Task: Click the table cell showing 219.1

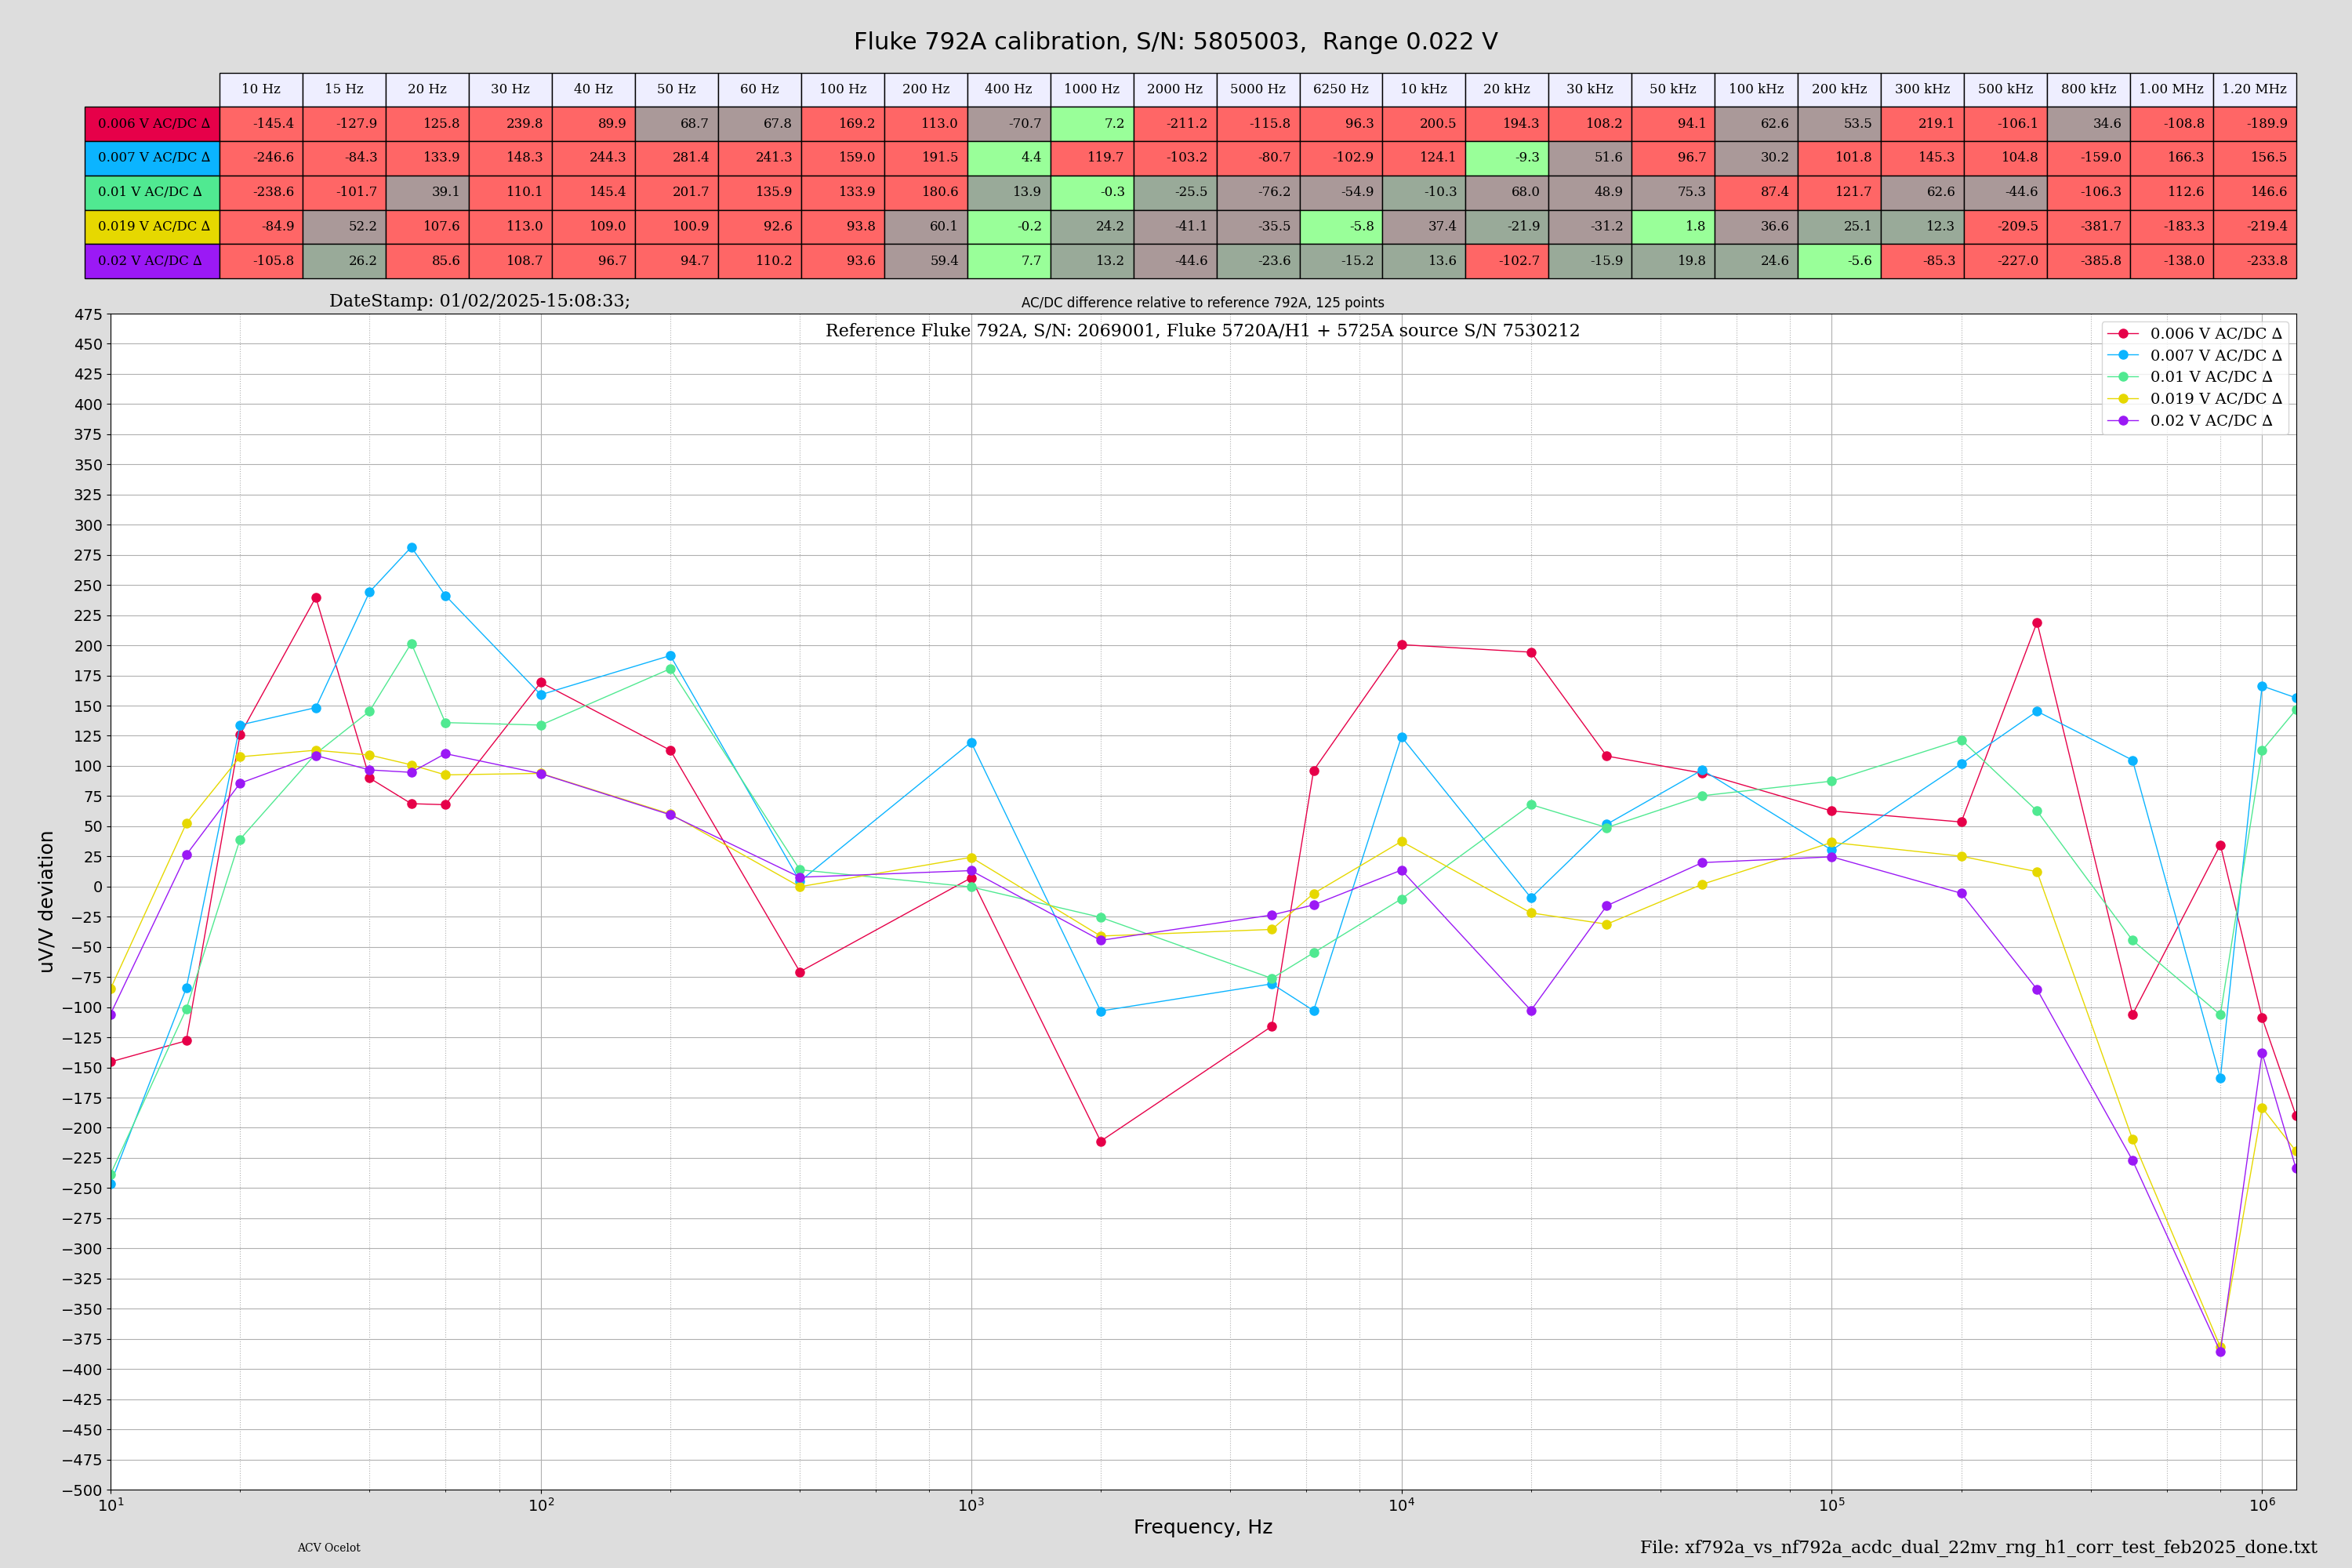Action: [x=1923, y=124]
